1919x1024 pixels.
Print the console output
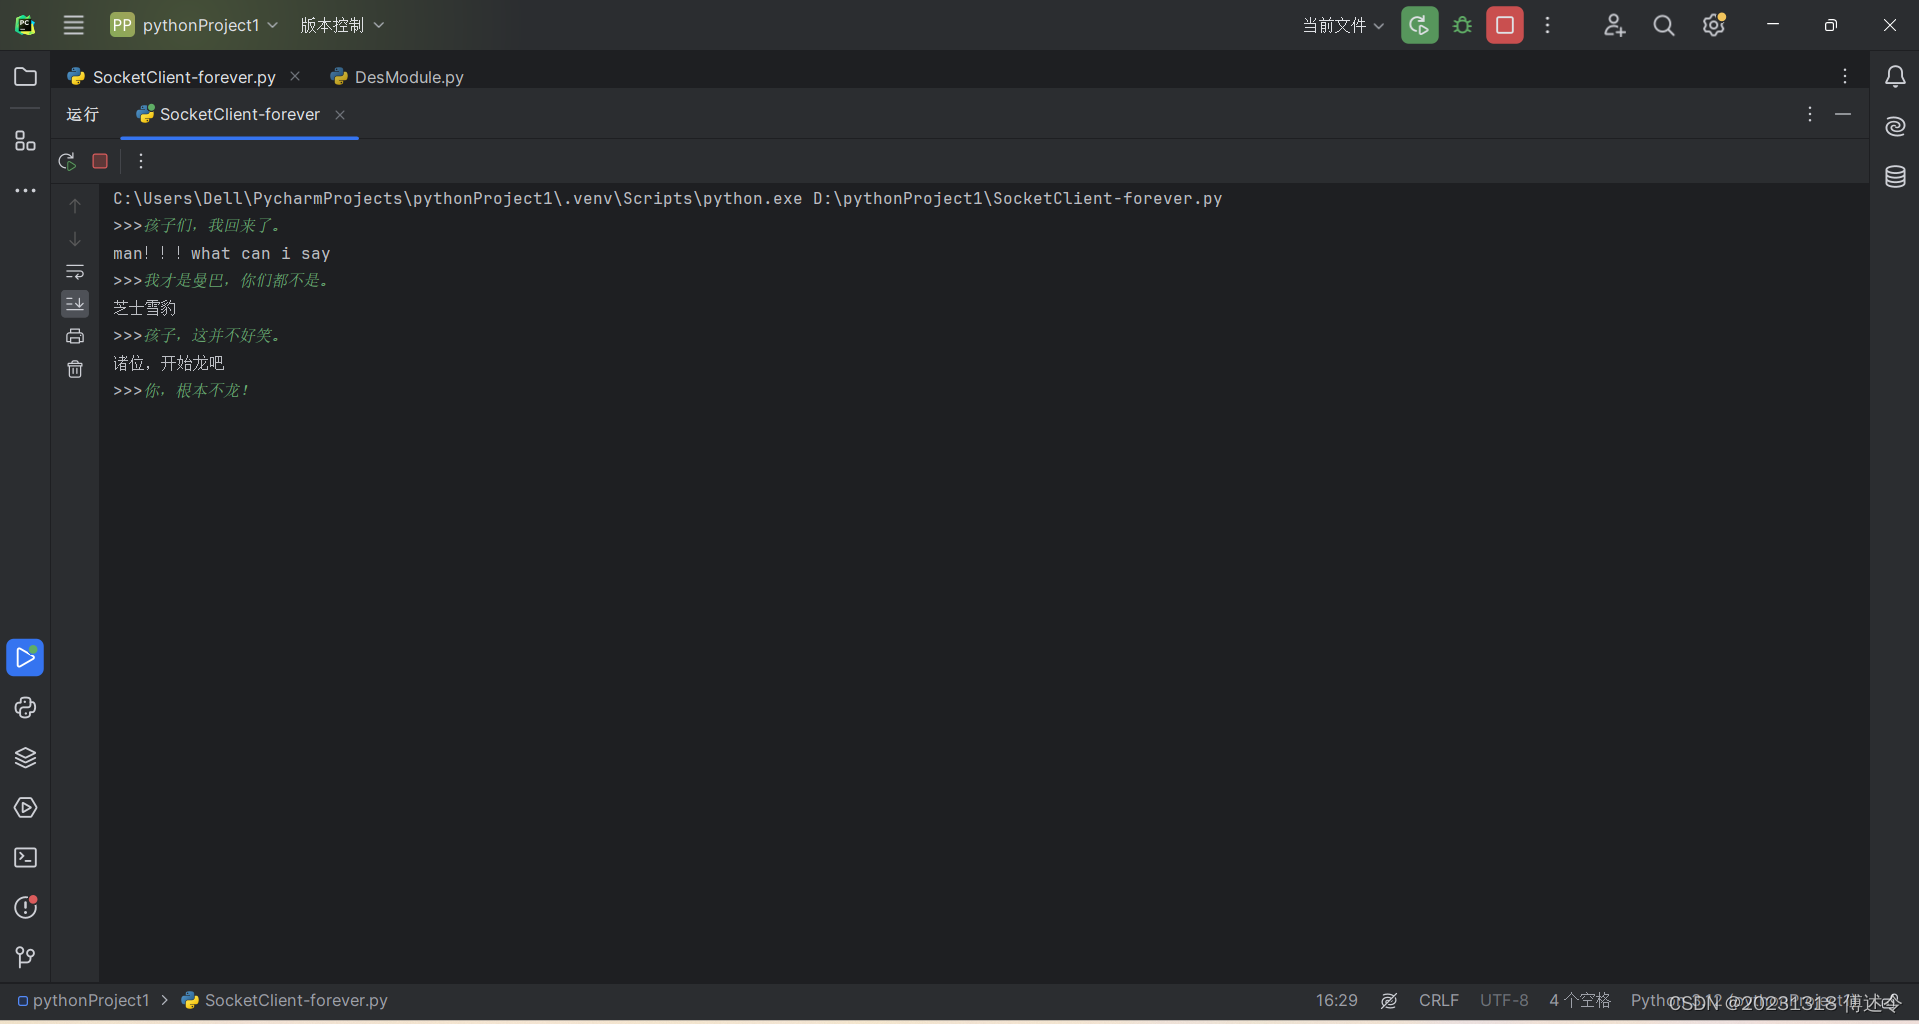tap(75, 336)
